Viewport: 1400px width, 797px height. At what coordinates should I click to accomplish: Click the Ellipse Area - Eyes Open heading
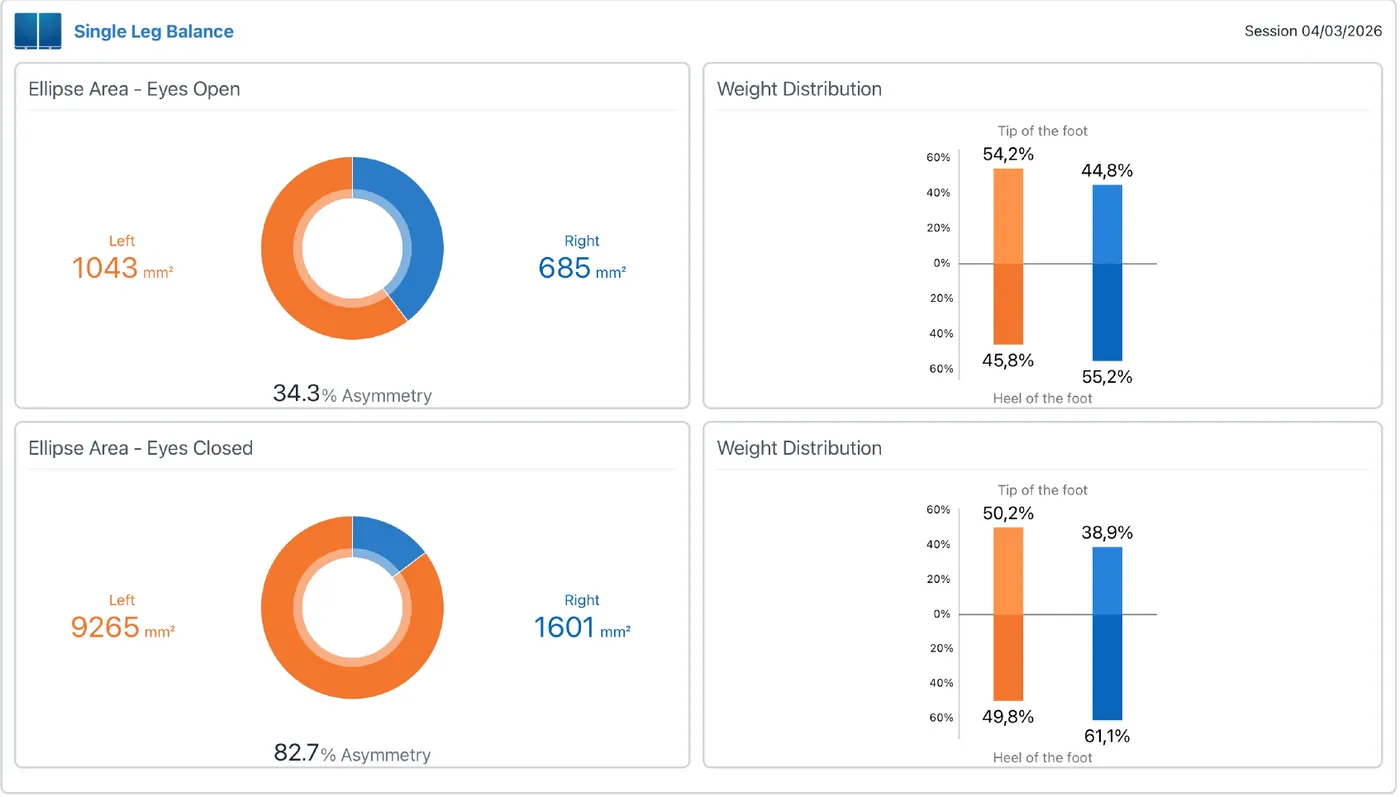point(134,89)
